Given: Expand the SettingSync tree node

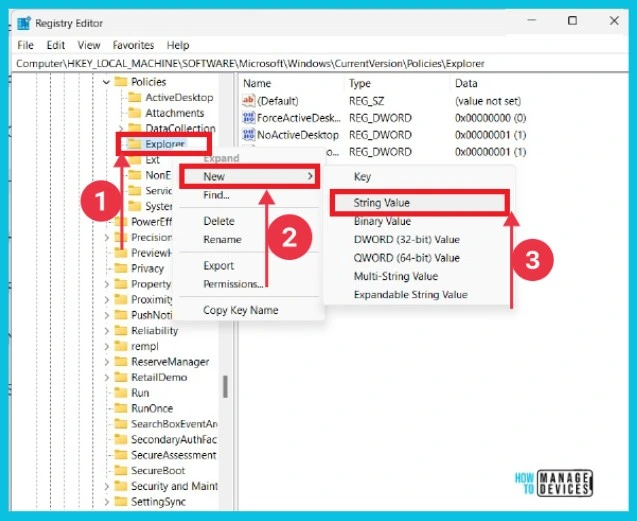Looking at the screenshot, I should [106, 501].
